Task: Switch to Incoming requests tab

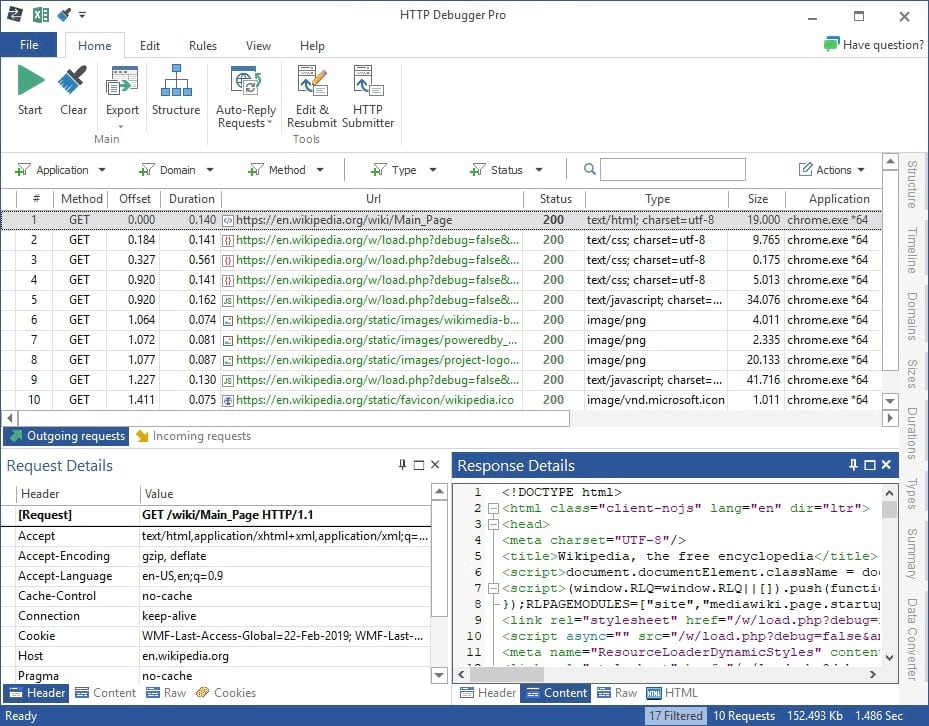Action: click(192, 436)
